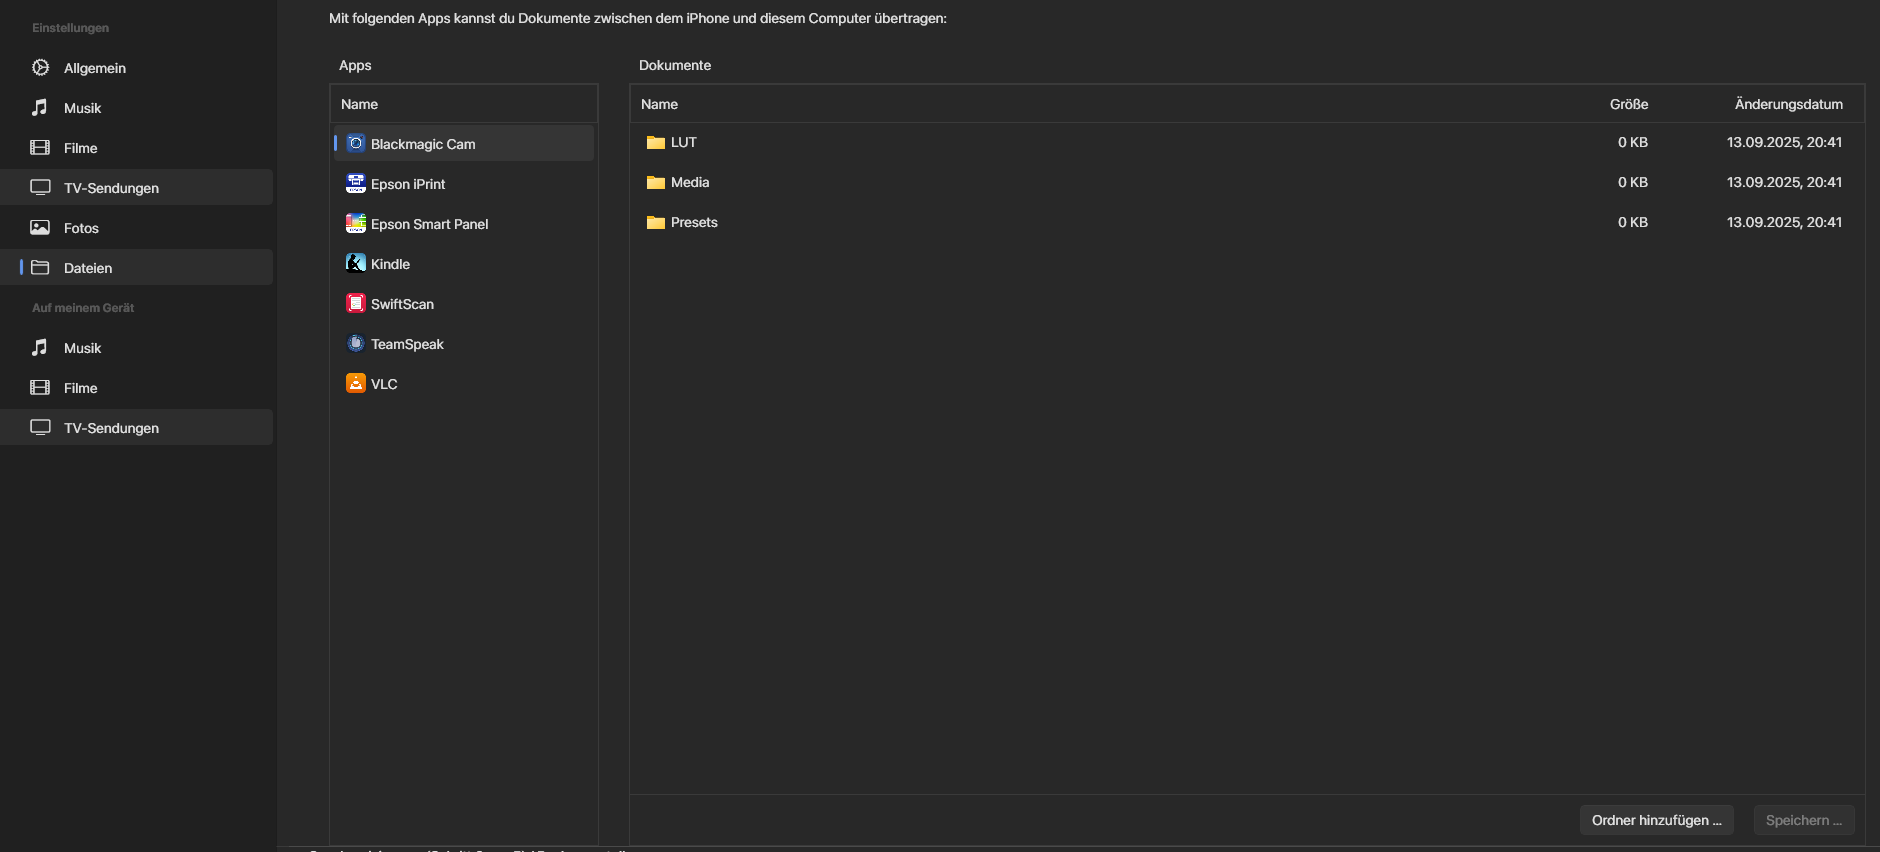The height and width of the screenshot is (852, 1880).
Task: Click the Ordner hinzufügen button
Action: tap(1657, 820)
